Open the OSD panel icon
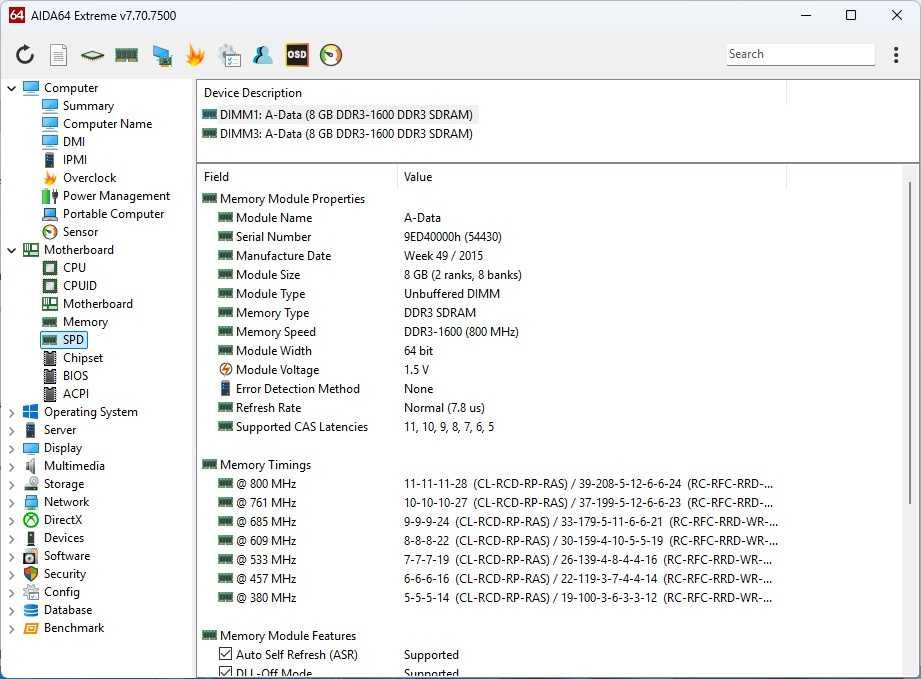 (297, 55)
